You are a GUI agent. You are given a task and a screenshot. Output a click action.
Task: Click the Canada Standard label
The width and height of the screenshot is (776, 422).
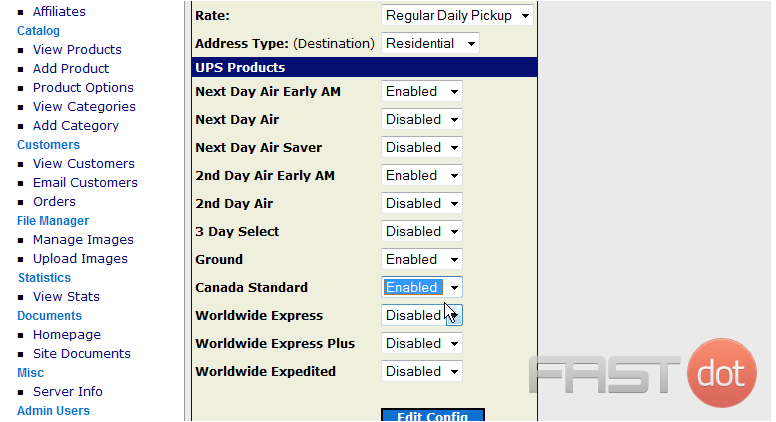click(x=251, y=287)
